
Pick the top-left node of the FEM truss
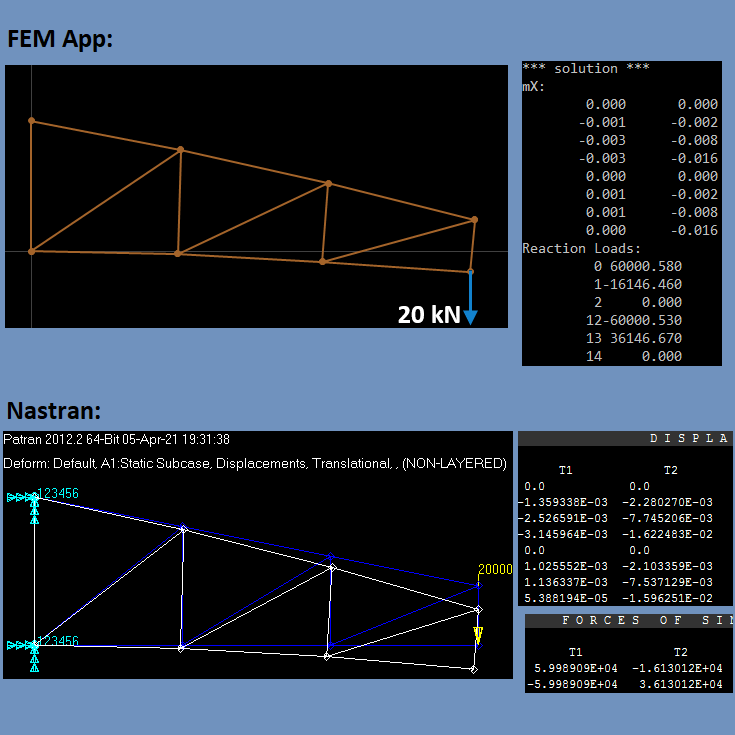coord(31,121)
